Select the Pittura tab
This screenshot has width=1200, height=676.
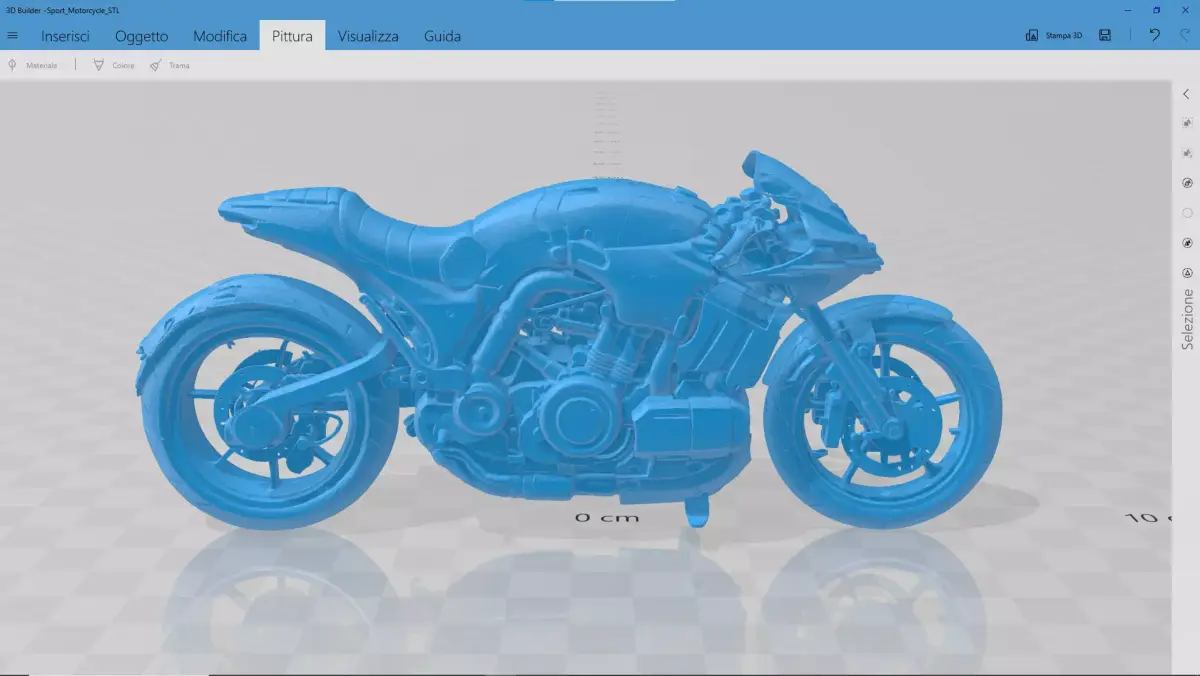point(292,36)
